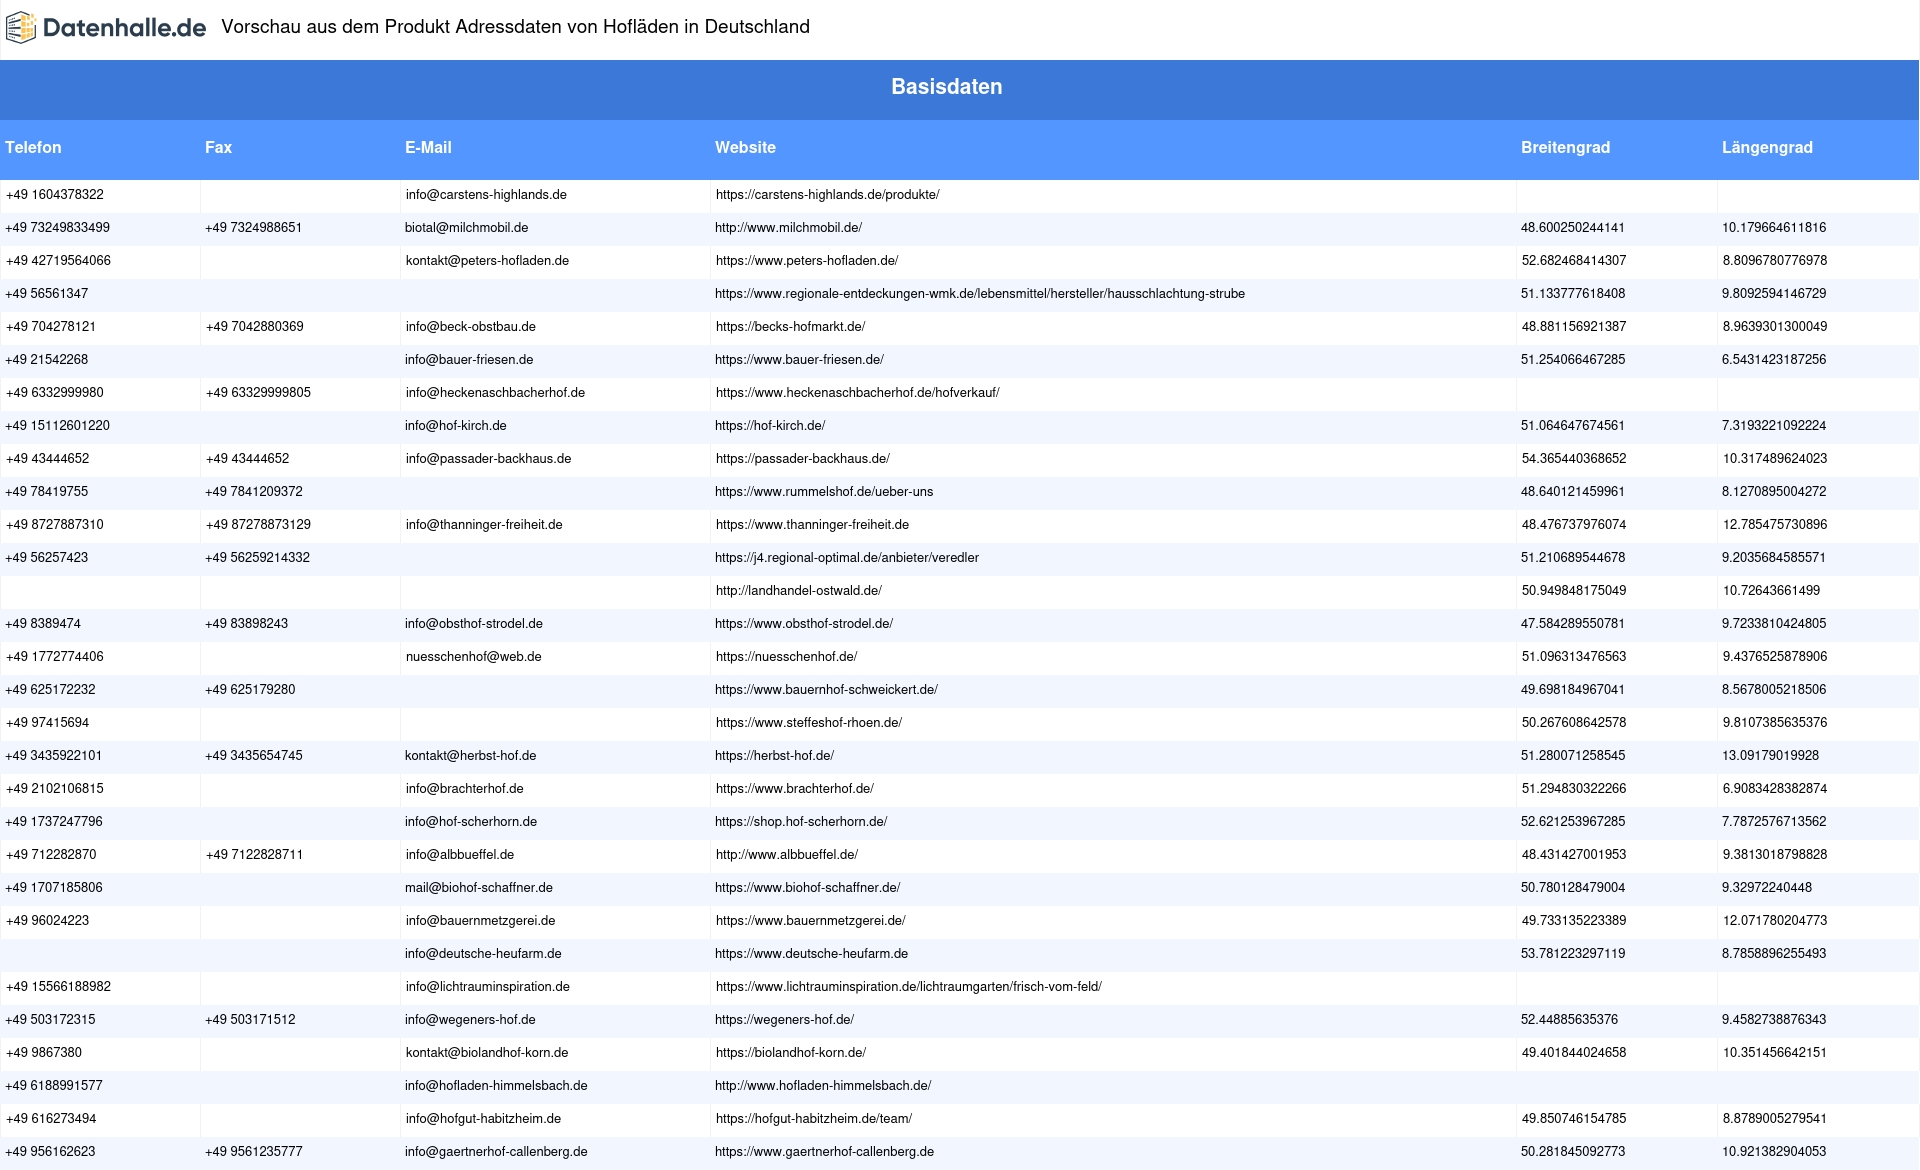The height and width of the screenshot is (1170, 1920).
Task: Select longitude 12.785475730896
Action: (x=1774, y=525)
